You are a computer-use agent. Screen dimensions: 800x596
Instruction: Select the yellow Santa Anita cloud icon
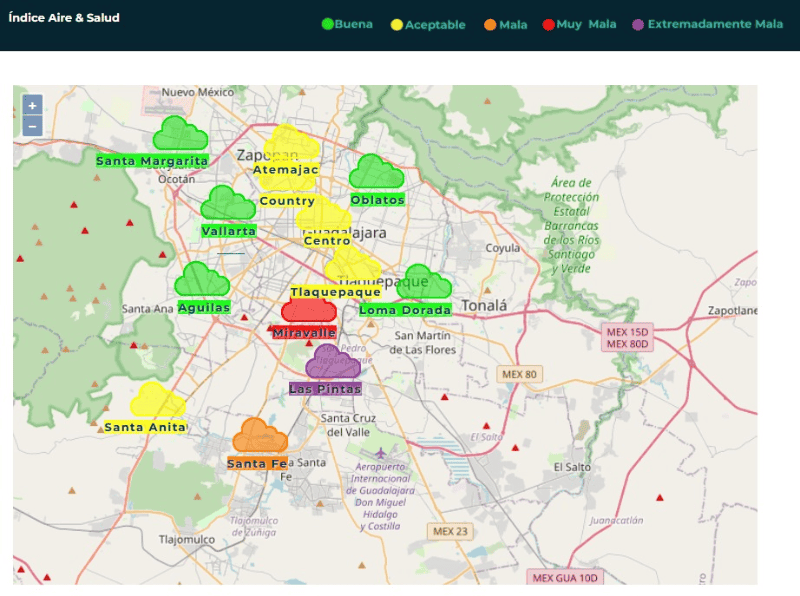click(x=157, y=401)
